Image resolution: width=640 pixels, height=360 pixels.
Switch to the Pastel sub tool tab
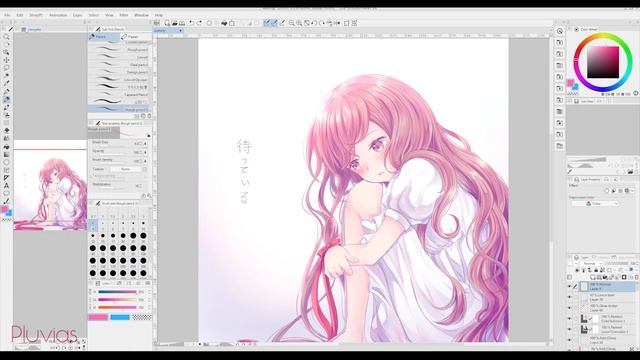[136, 37]
